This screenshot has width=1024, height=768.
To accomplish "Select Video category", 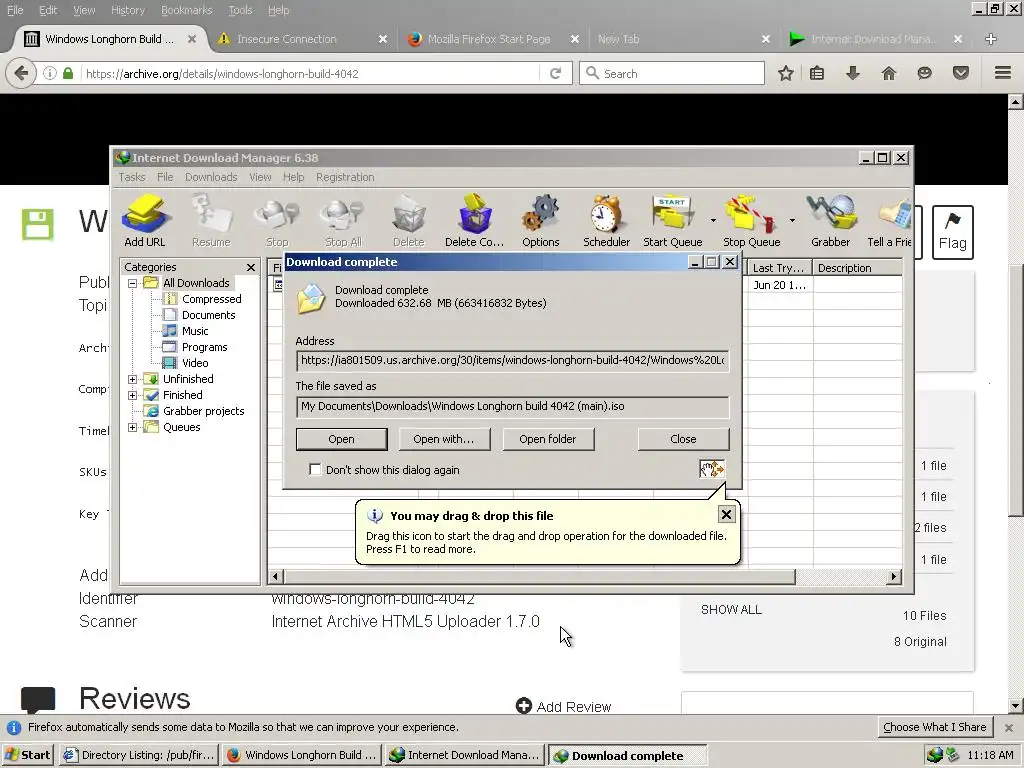I will coord(195,363).
